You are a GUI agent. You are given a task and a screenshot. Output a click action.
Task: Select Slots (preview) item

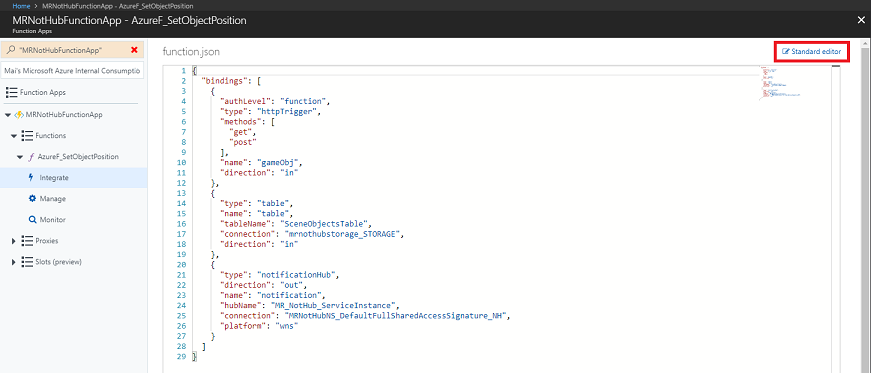58,261
